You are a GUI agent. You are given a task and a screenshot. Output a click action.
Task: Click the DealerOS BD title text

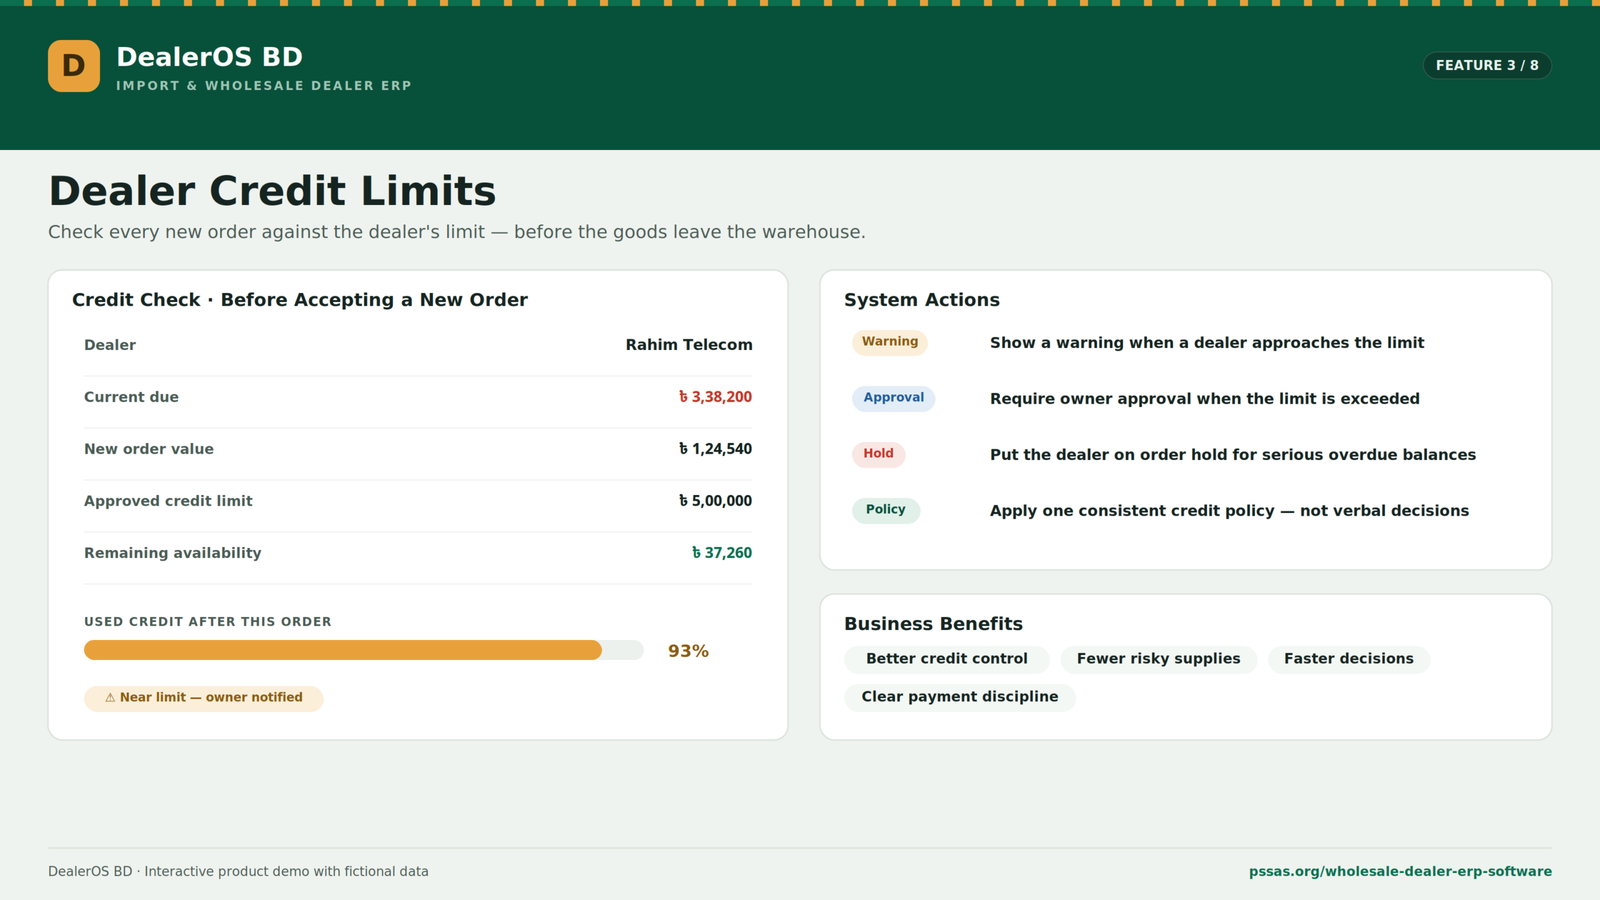(x=209, y=57)
